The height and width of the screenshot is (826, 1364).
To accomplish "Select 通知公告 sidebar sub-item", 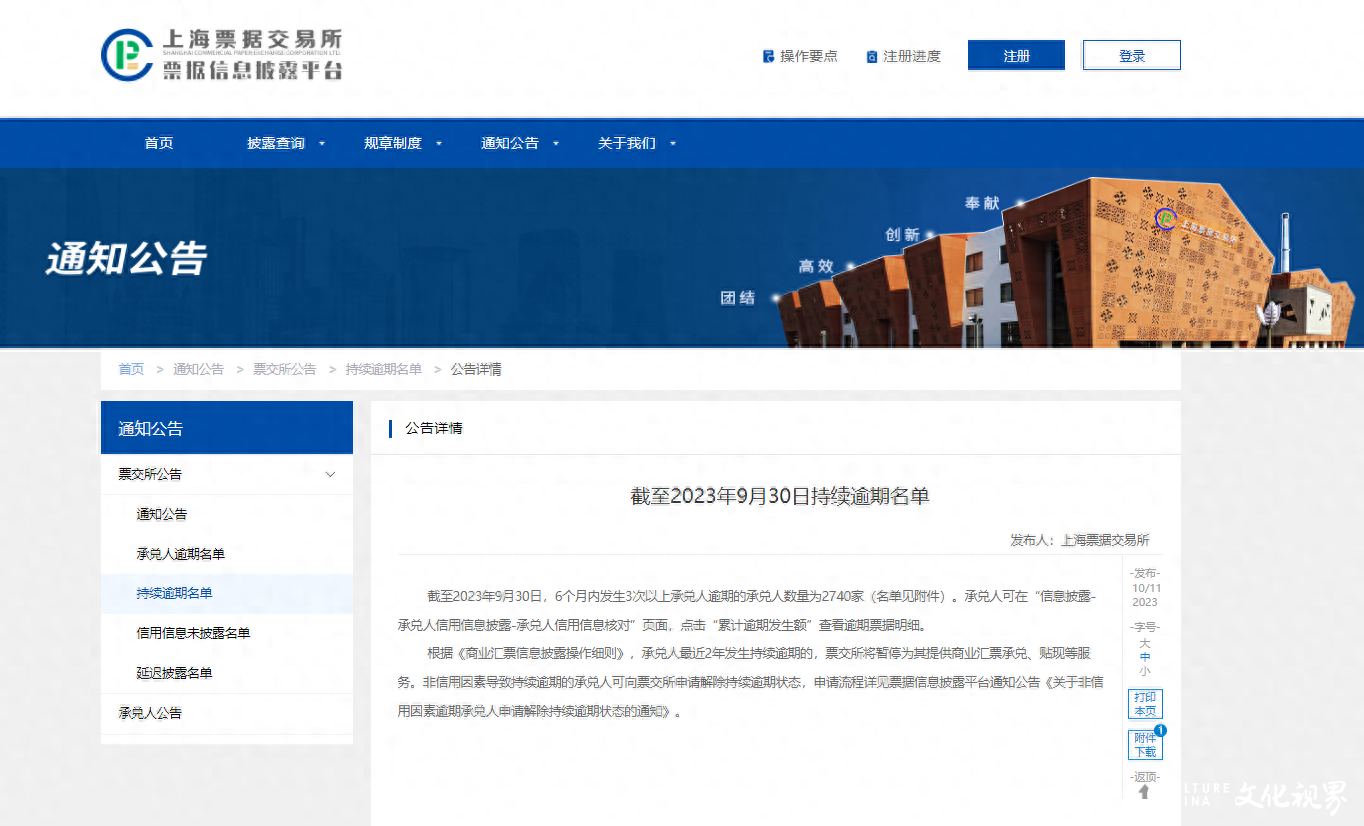I will (x=227, y=514).
